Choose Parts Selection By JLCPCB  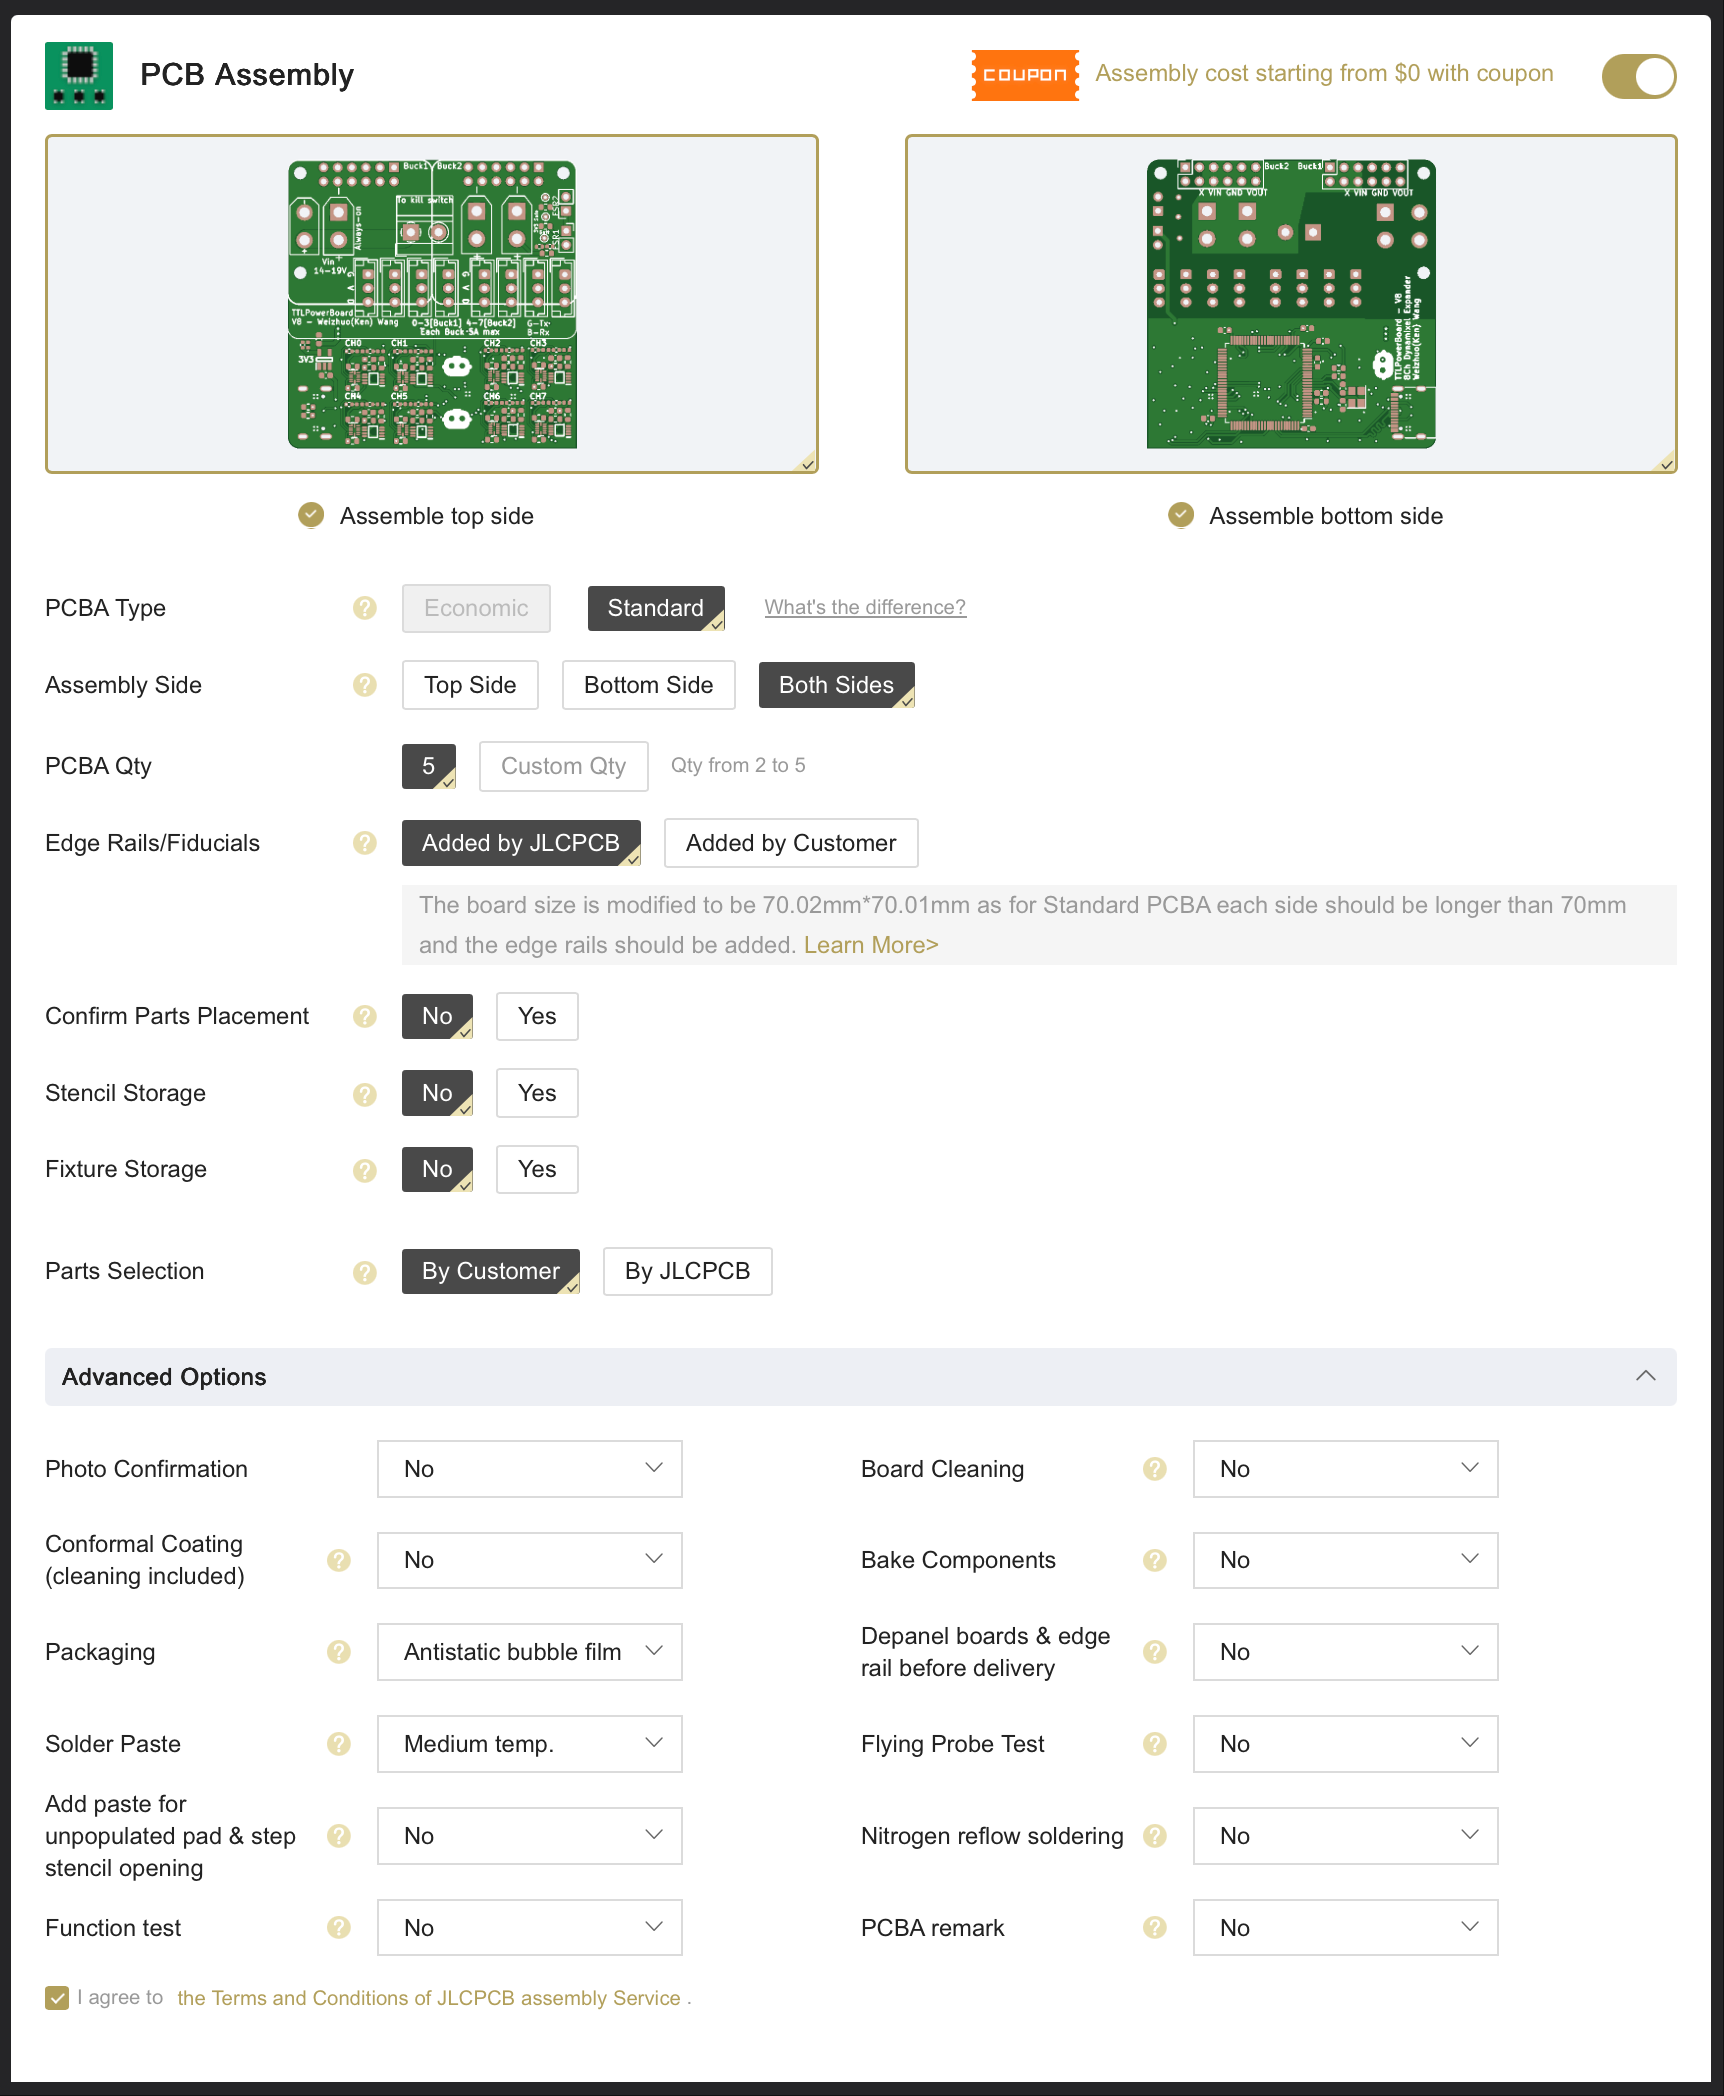coord(687,1271)
